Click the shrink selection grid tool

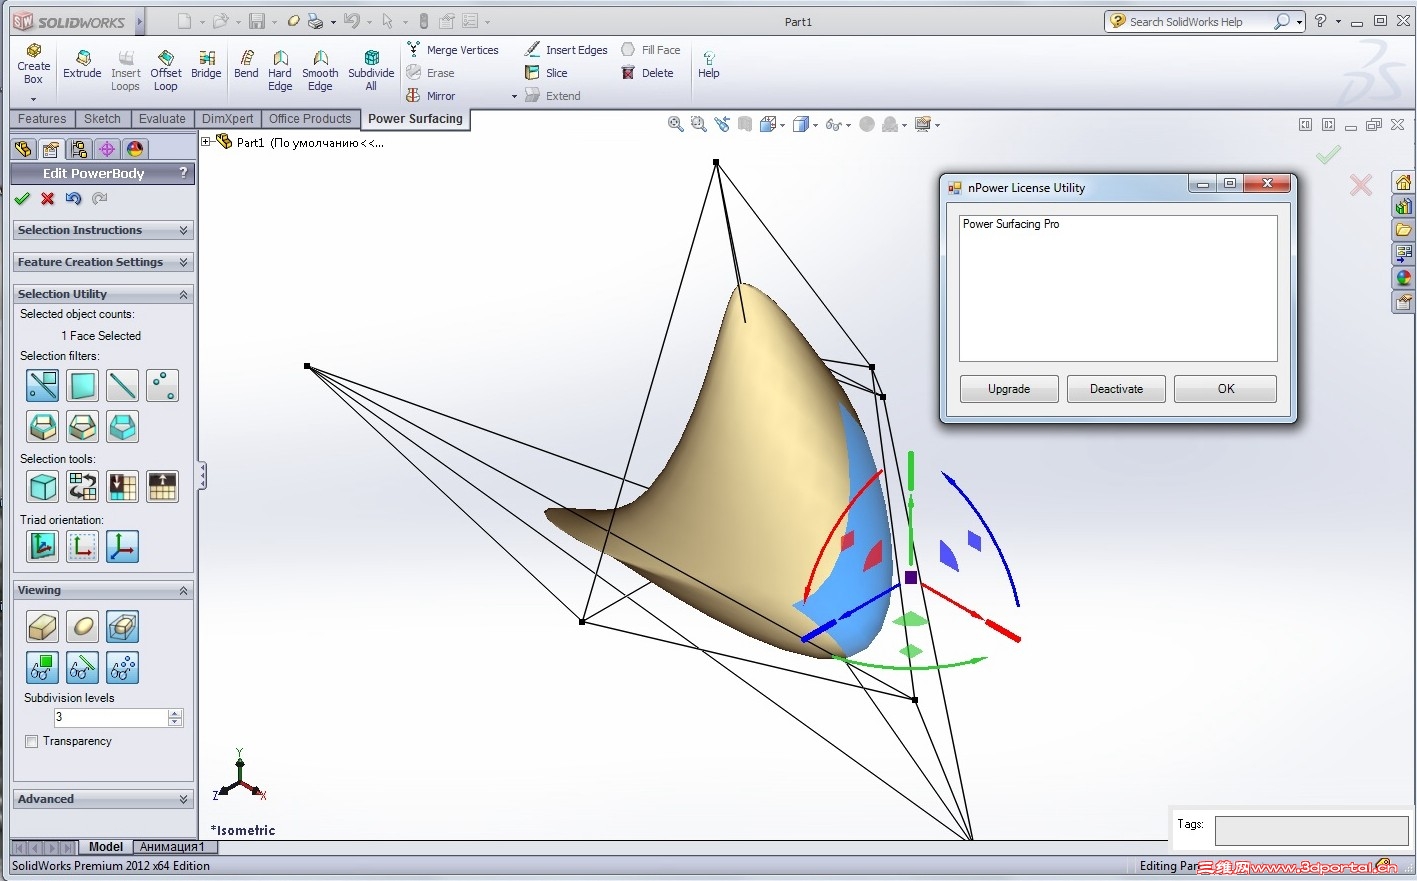click(x=122, y=487)
